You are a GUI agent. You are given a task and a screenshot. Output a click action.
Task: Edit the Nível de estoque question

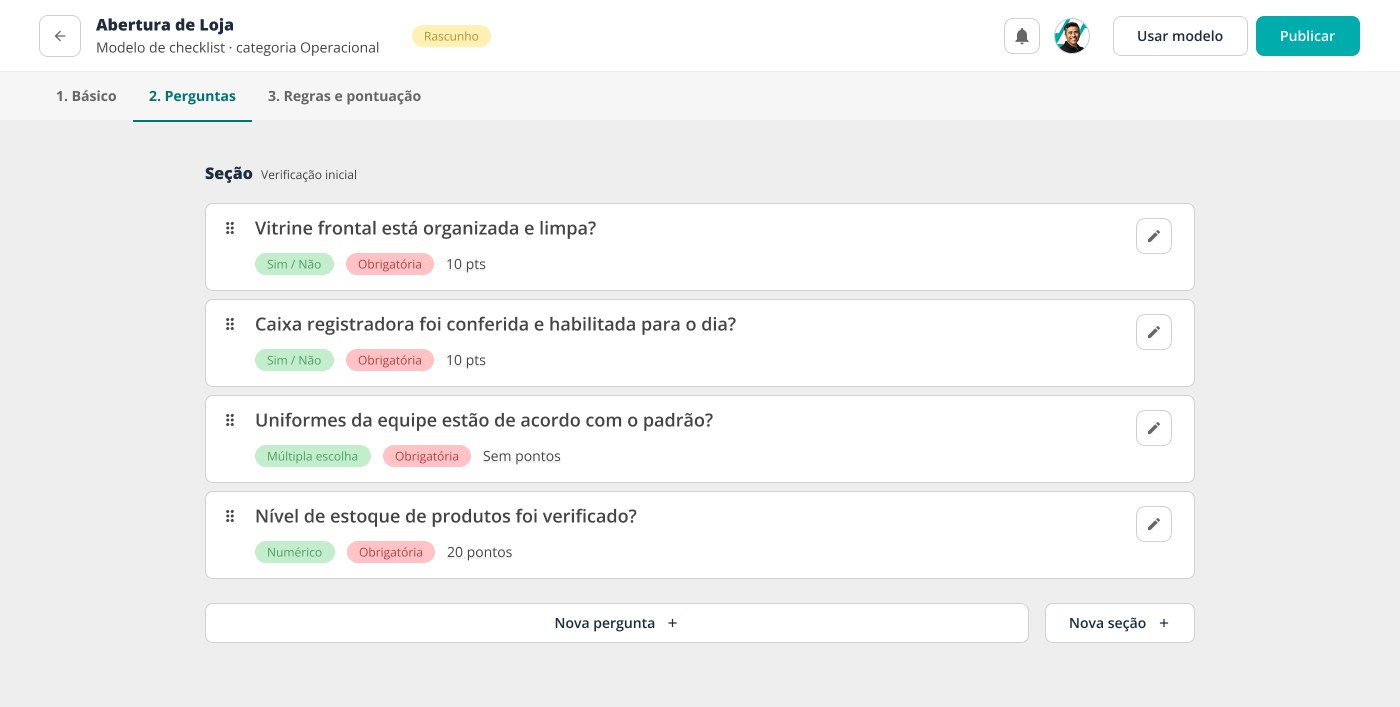pyautogui.click(x=1154, y=524)
